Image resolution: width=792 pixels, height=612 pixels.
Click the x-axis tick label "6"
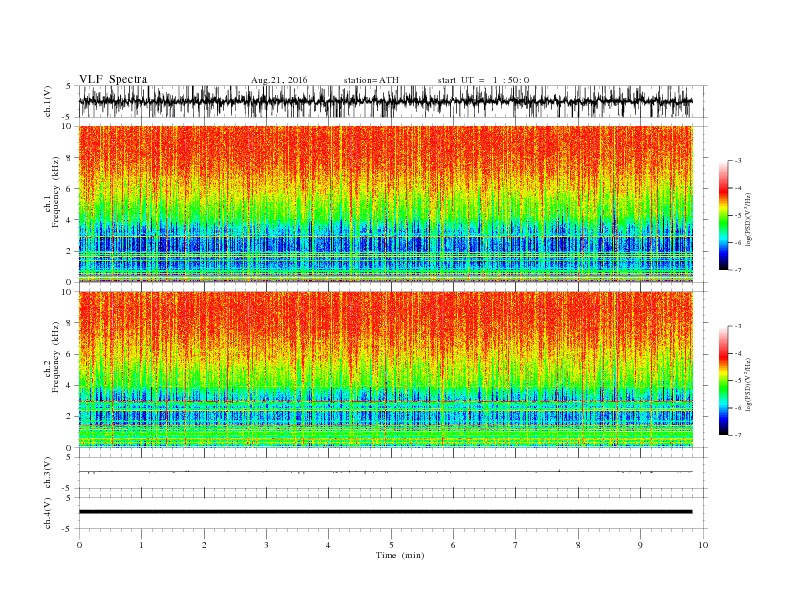453,545
